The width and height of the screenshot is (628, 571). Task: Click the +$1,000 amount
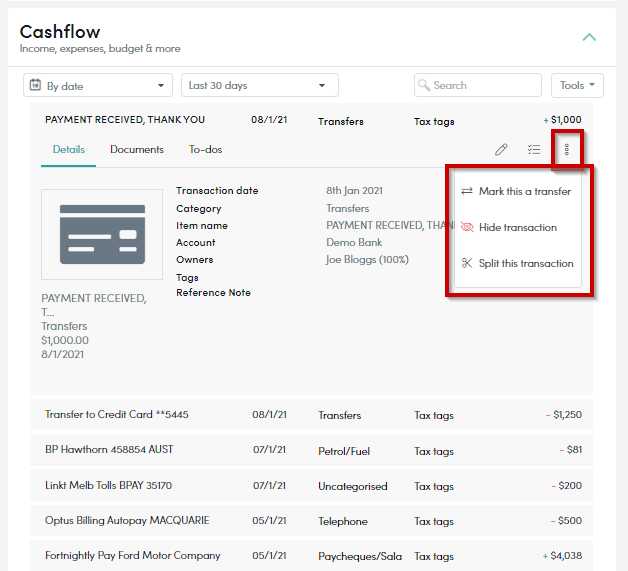pos(562,120)
